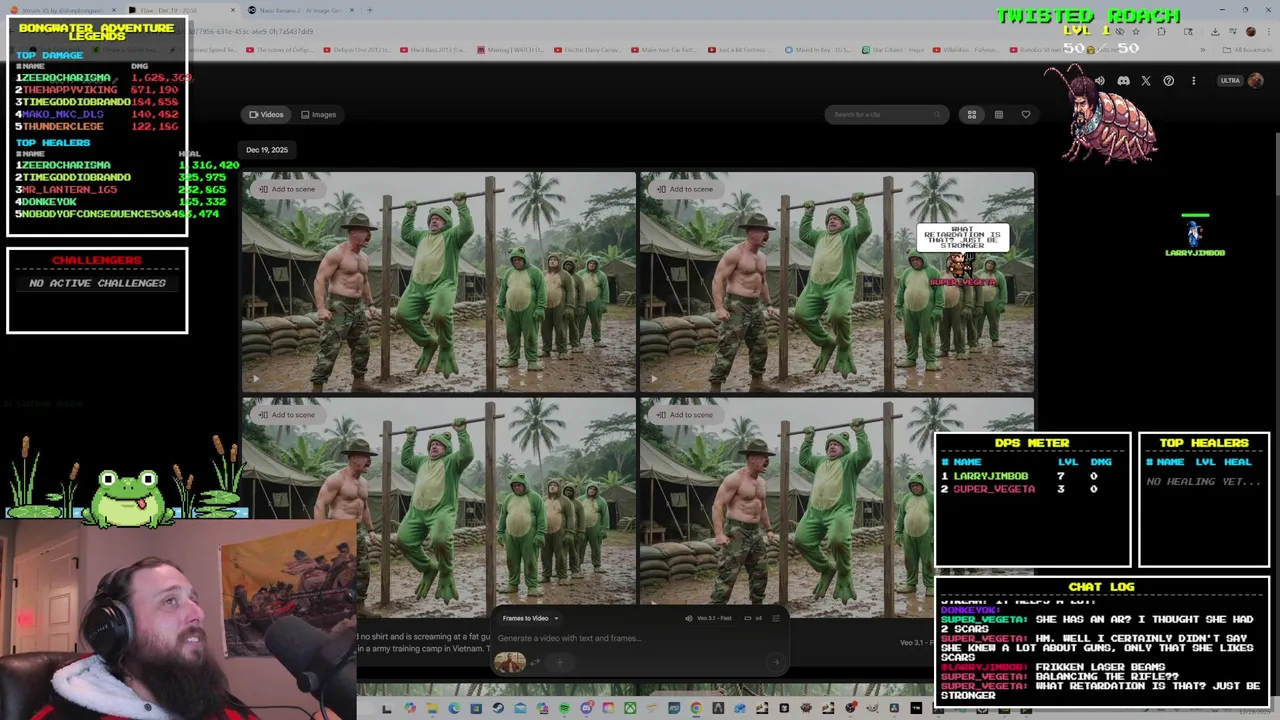Open the Spotify icon in the taskbar

point(565,708)
